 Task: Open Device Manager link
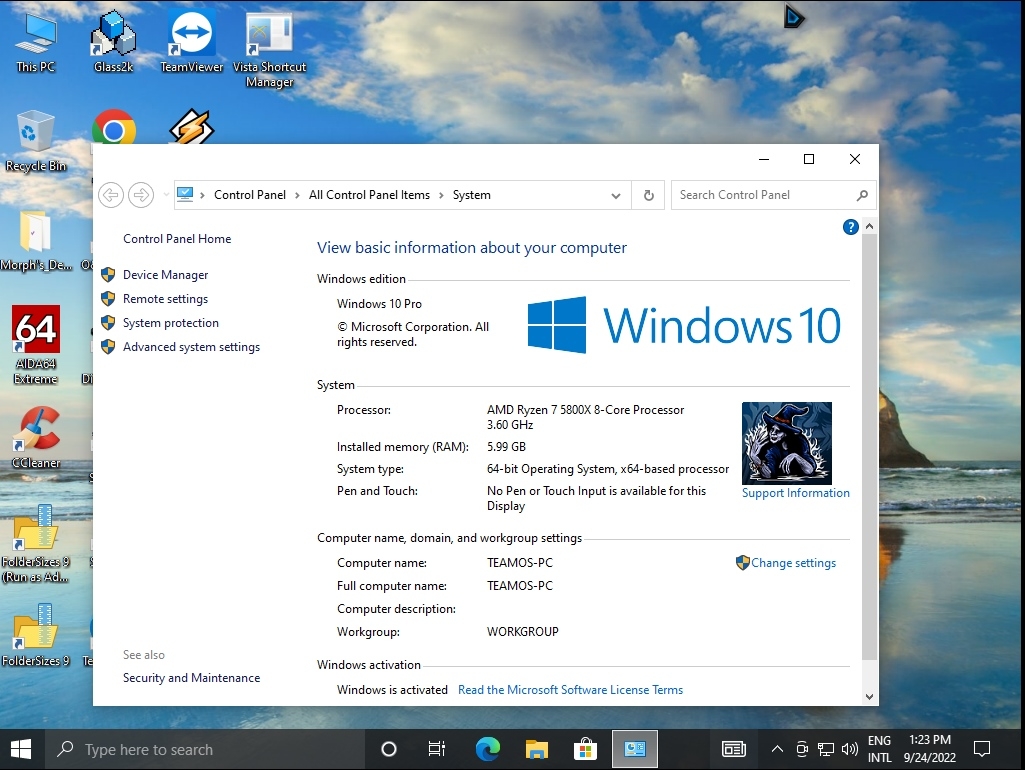(x=165, y=275)
